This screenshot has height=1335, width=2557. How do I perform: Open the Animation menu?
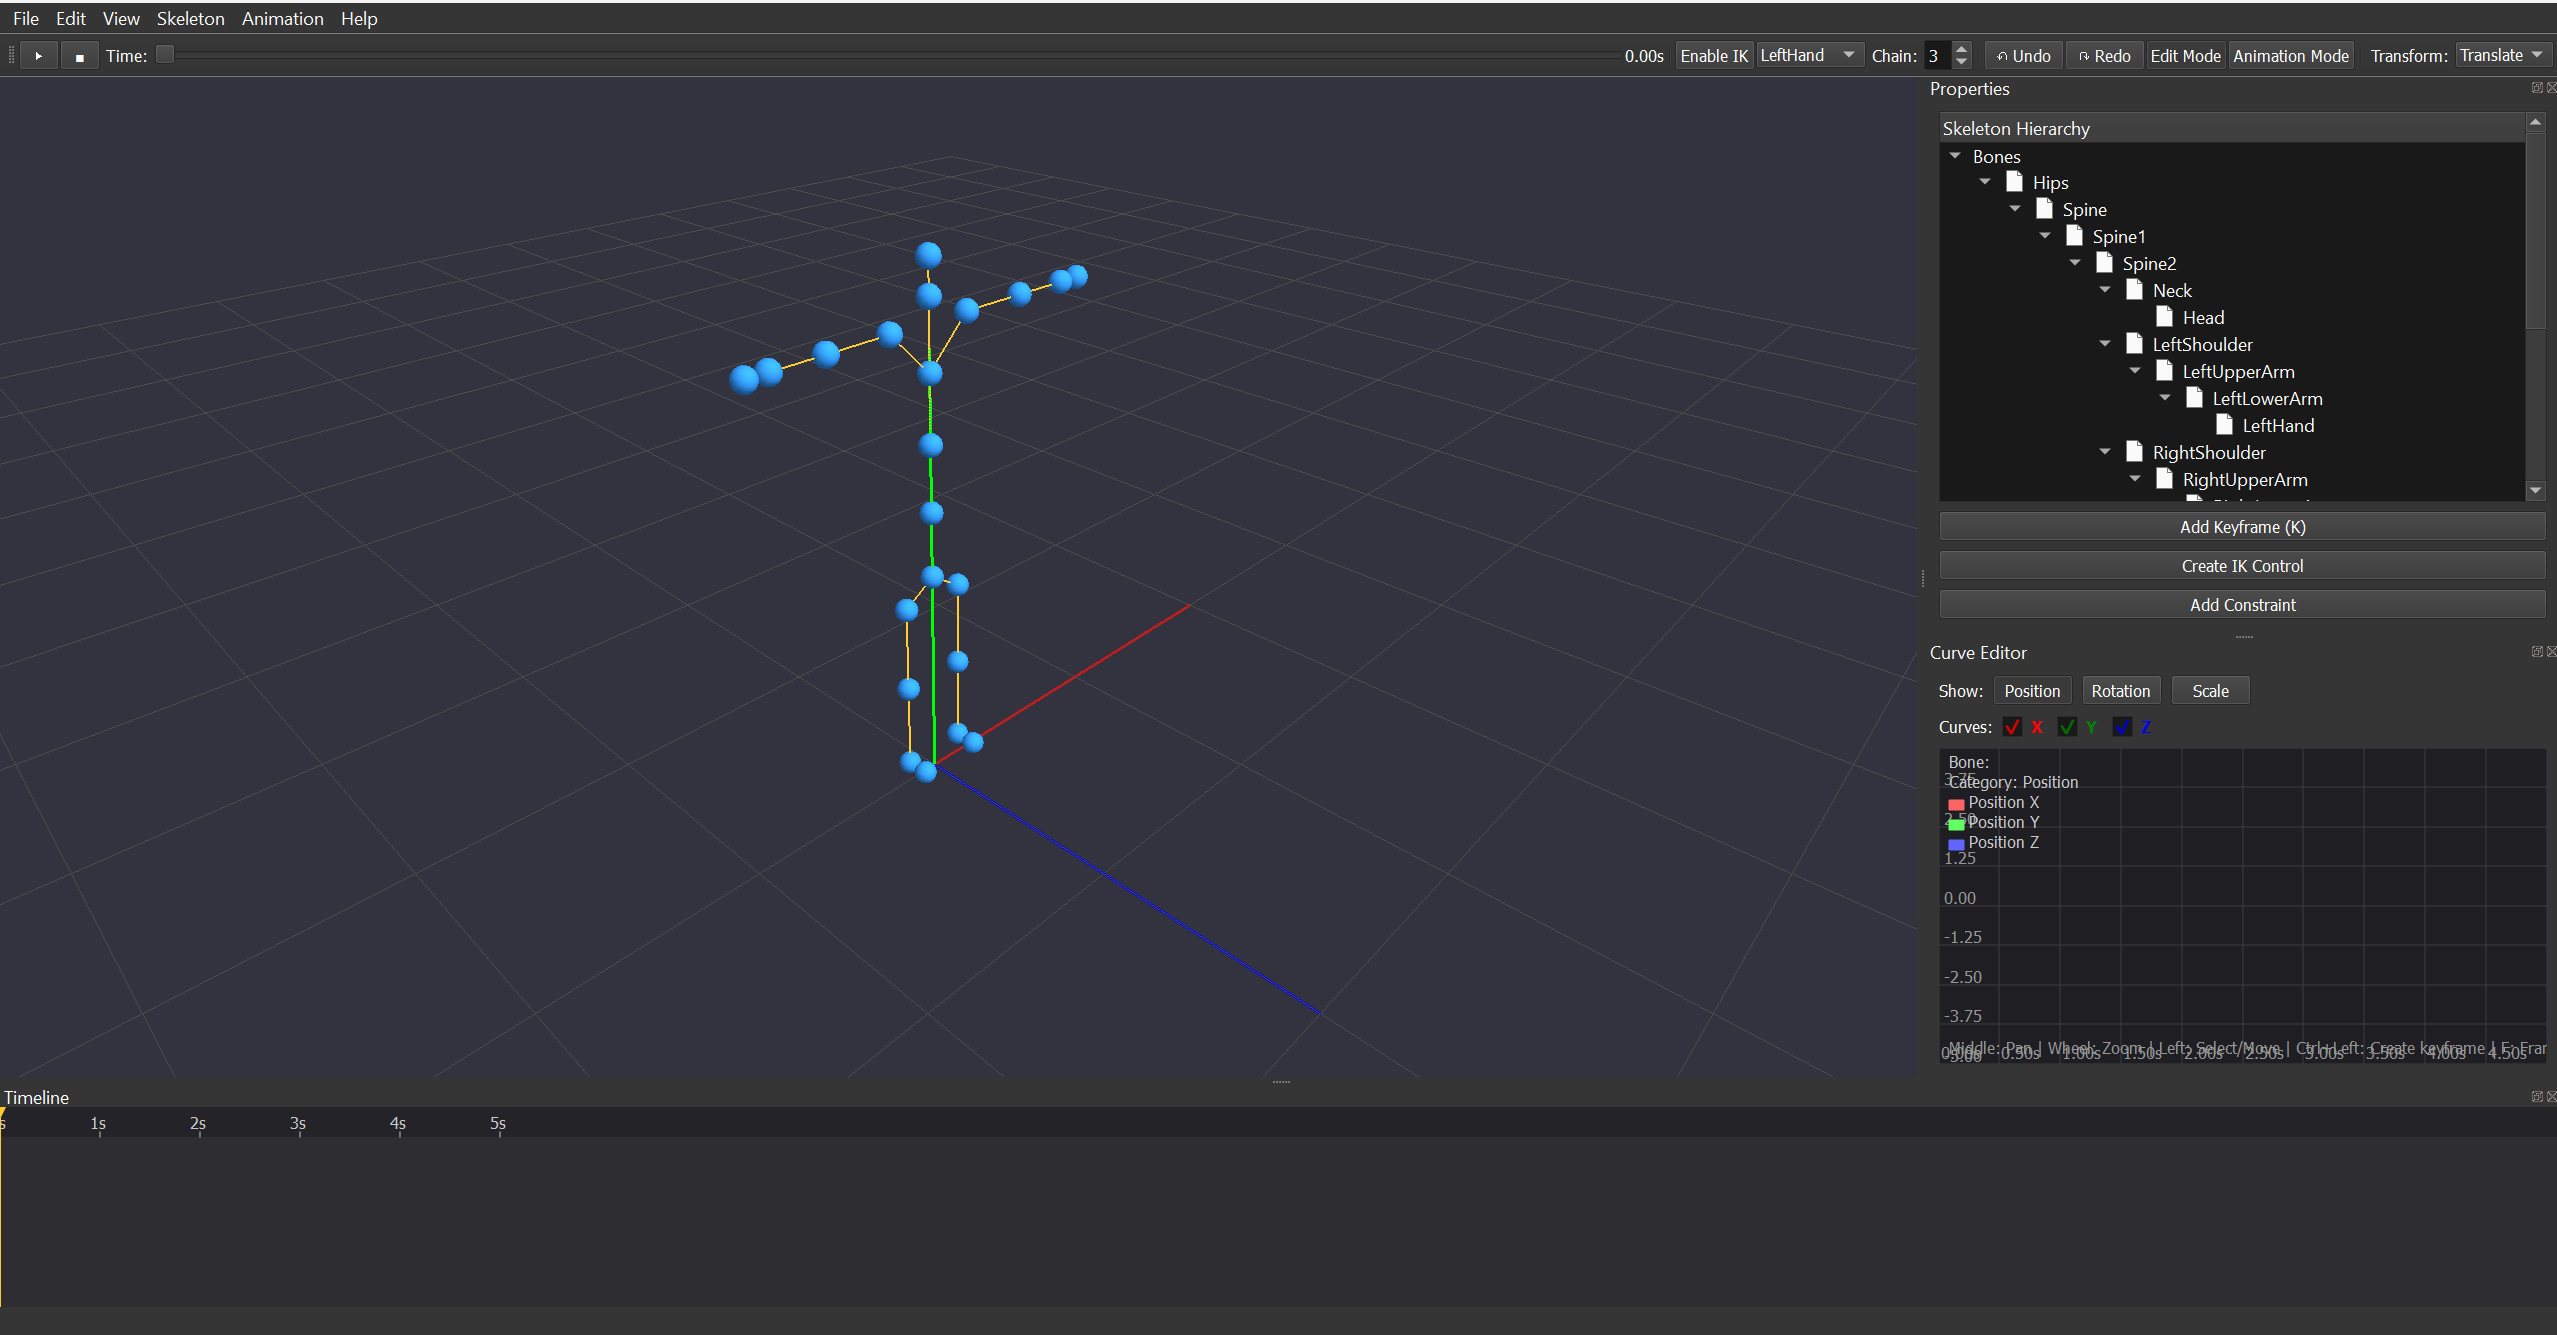tap(283, 18)
